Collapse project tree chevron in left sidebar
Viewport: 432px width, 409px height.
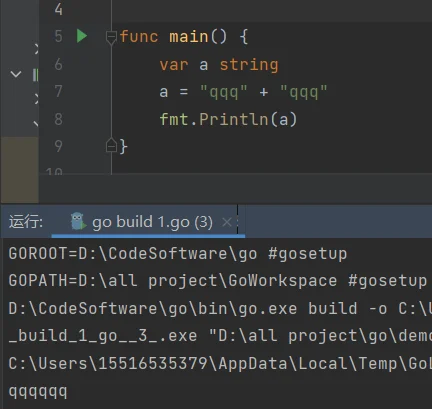click(x=16, y=74)
